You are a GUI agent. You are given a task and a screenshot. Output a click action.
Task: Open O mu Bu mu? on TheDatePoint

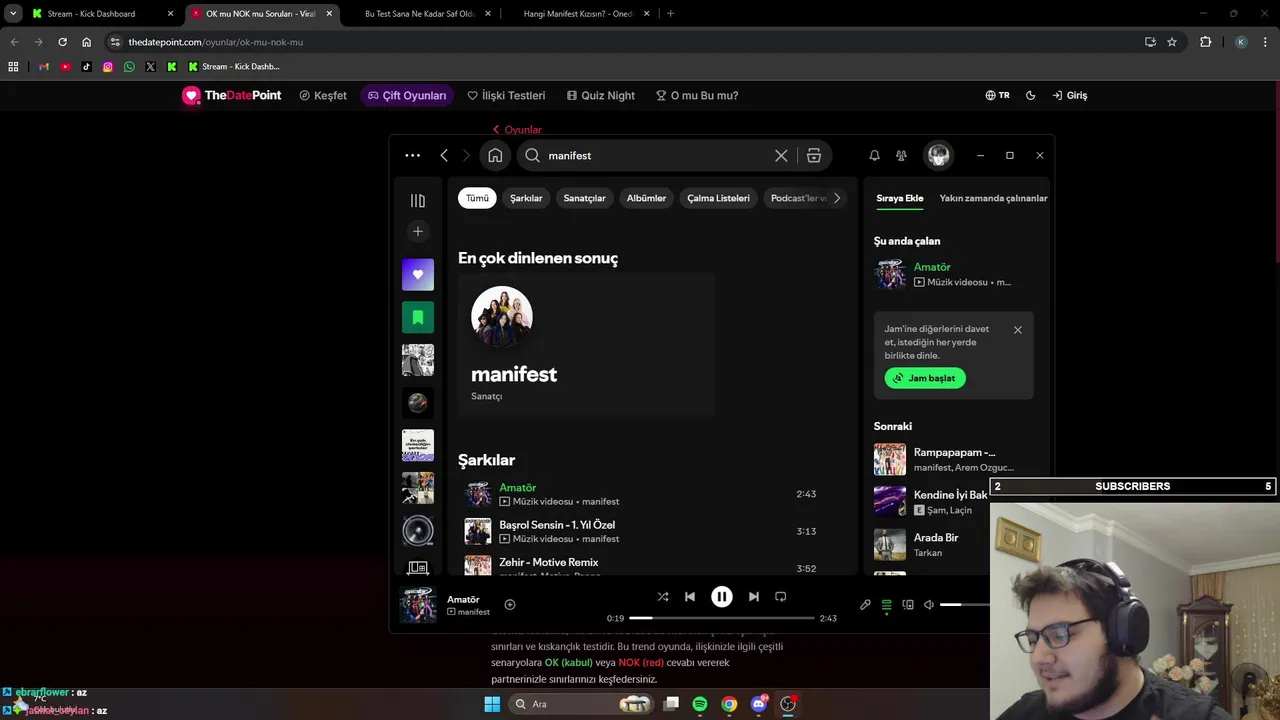click(x=697, y=96)
